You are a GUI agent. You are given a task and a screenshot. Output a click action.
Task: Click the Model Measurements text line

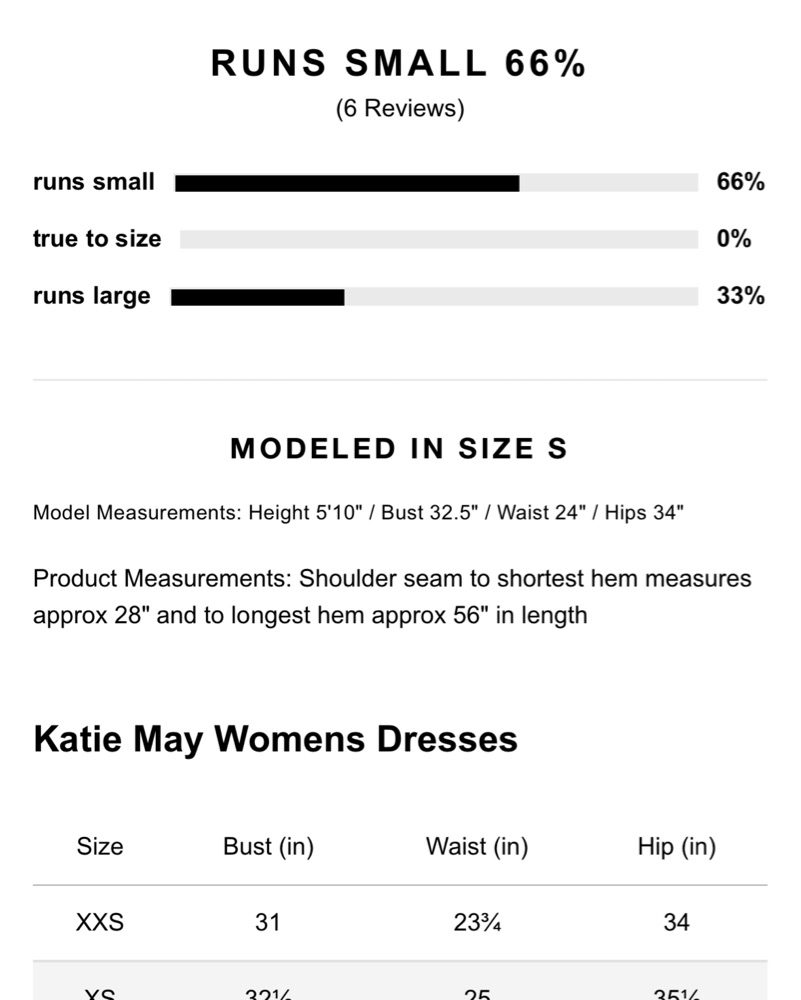pyautogui.click(x=358, y=513)
